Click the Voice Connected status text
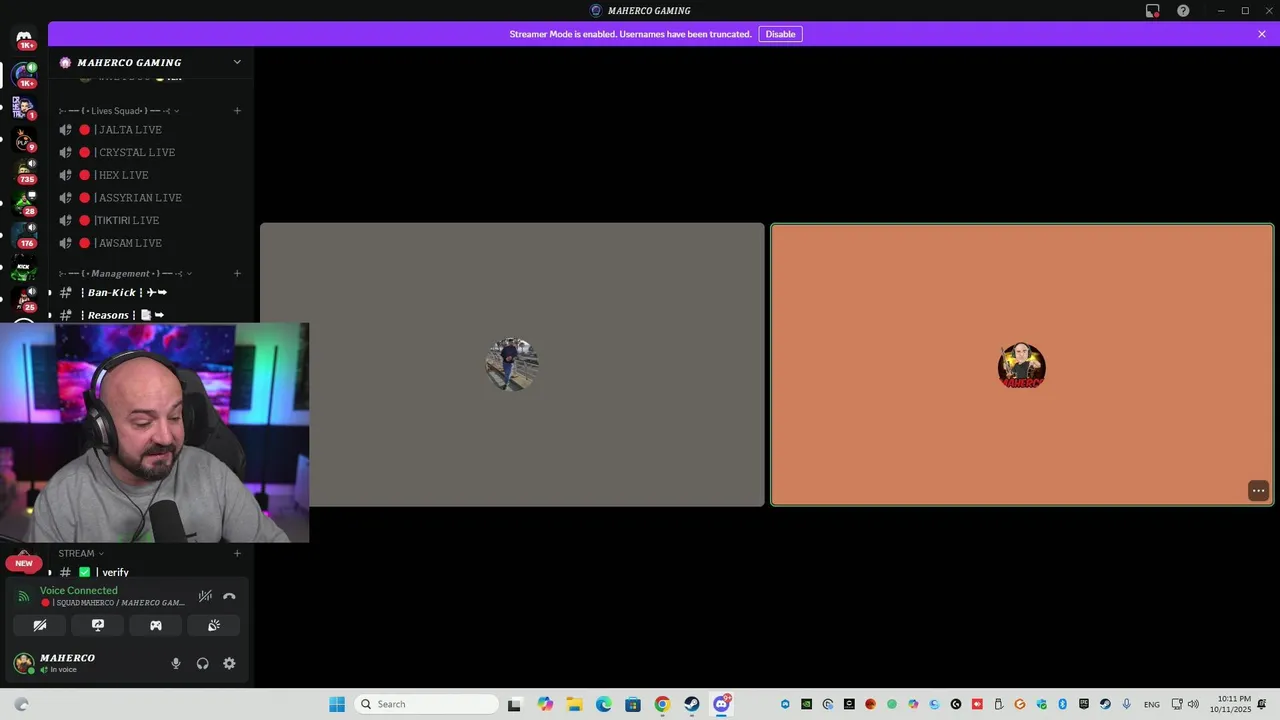This screenshot has height=720, width=1280. pyautogui.click(x=78, y=590)
